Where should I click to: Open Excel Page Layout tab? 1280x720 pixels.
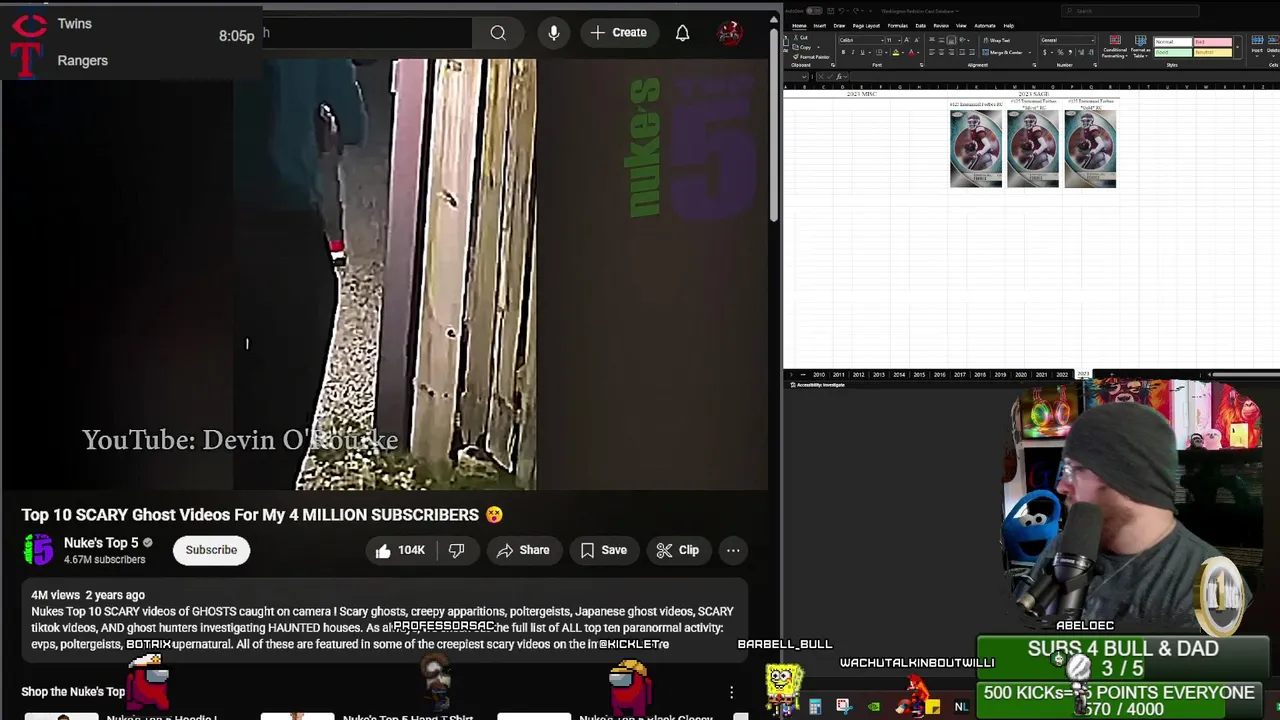866,26
